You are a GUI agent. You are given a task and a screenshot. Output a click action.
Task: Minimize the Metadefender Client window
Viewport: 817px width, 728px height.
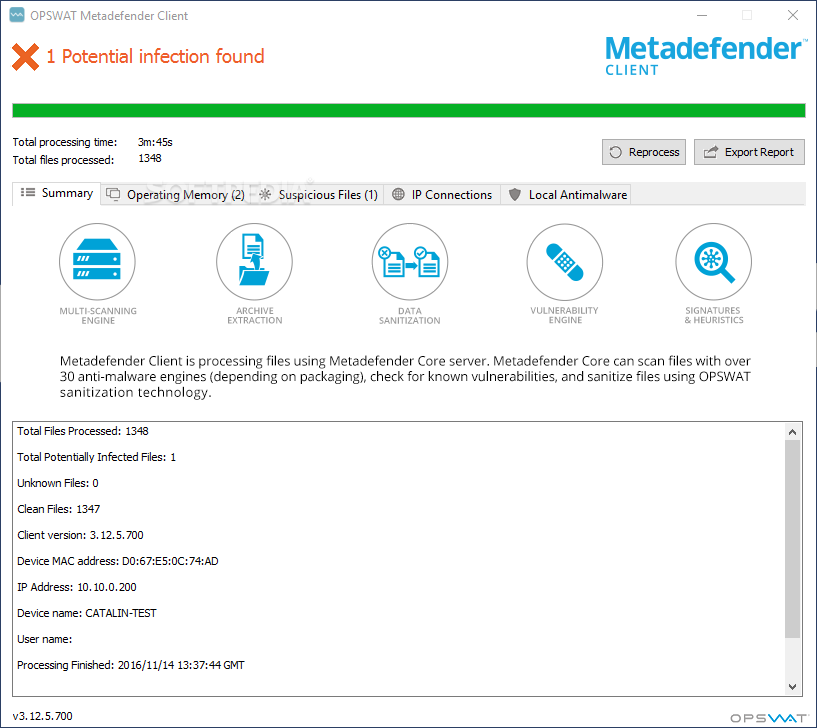coord(702,16)
